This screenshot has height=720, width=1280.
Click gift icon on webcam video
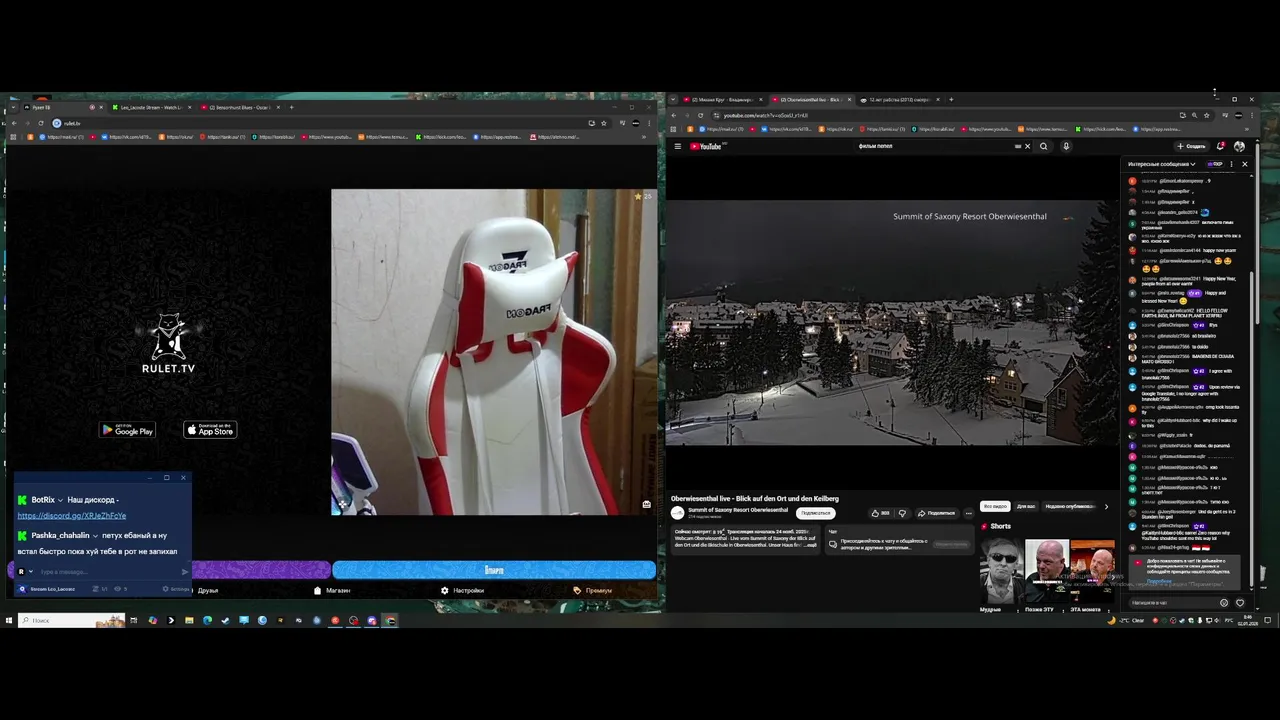pos(647,504)
